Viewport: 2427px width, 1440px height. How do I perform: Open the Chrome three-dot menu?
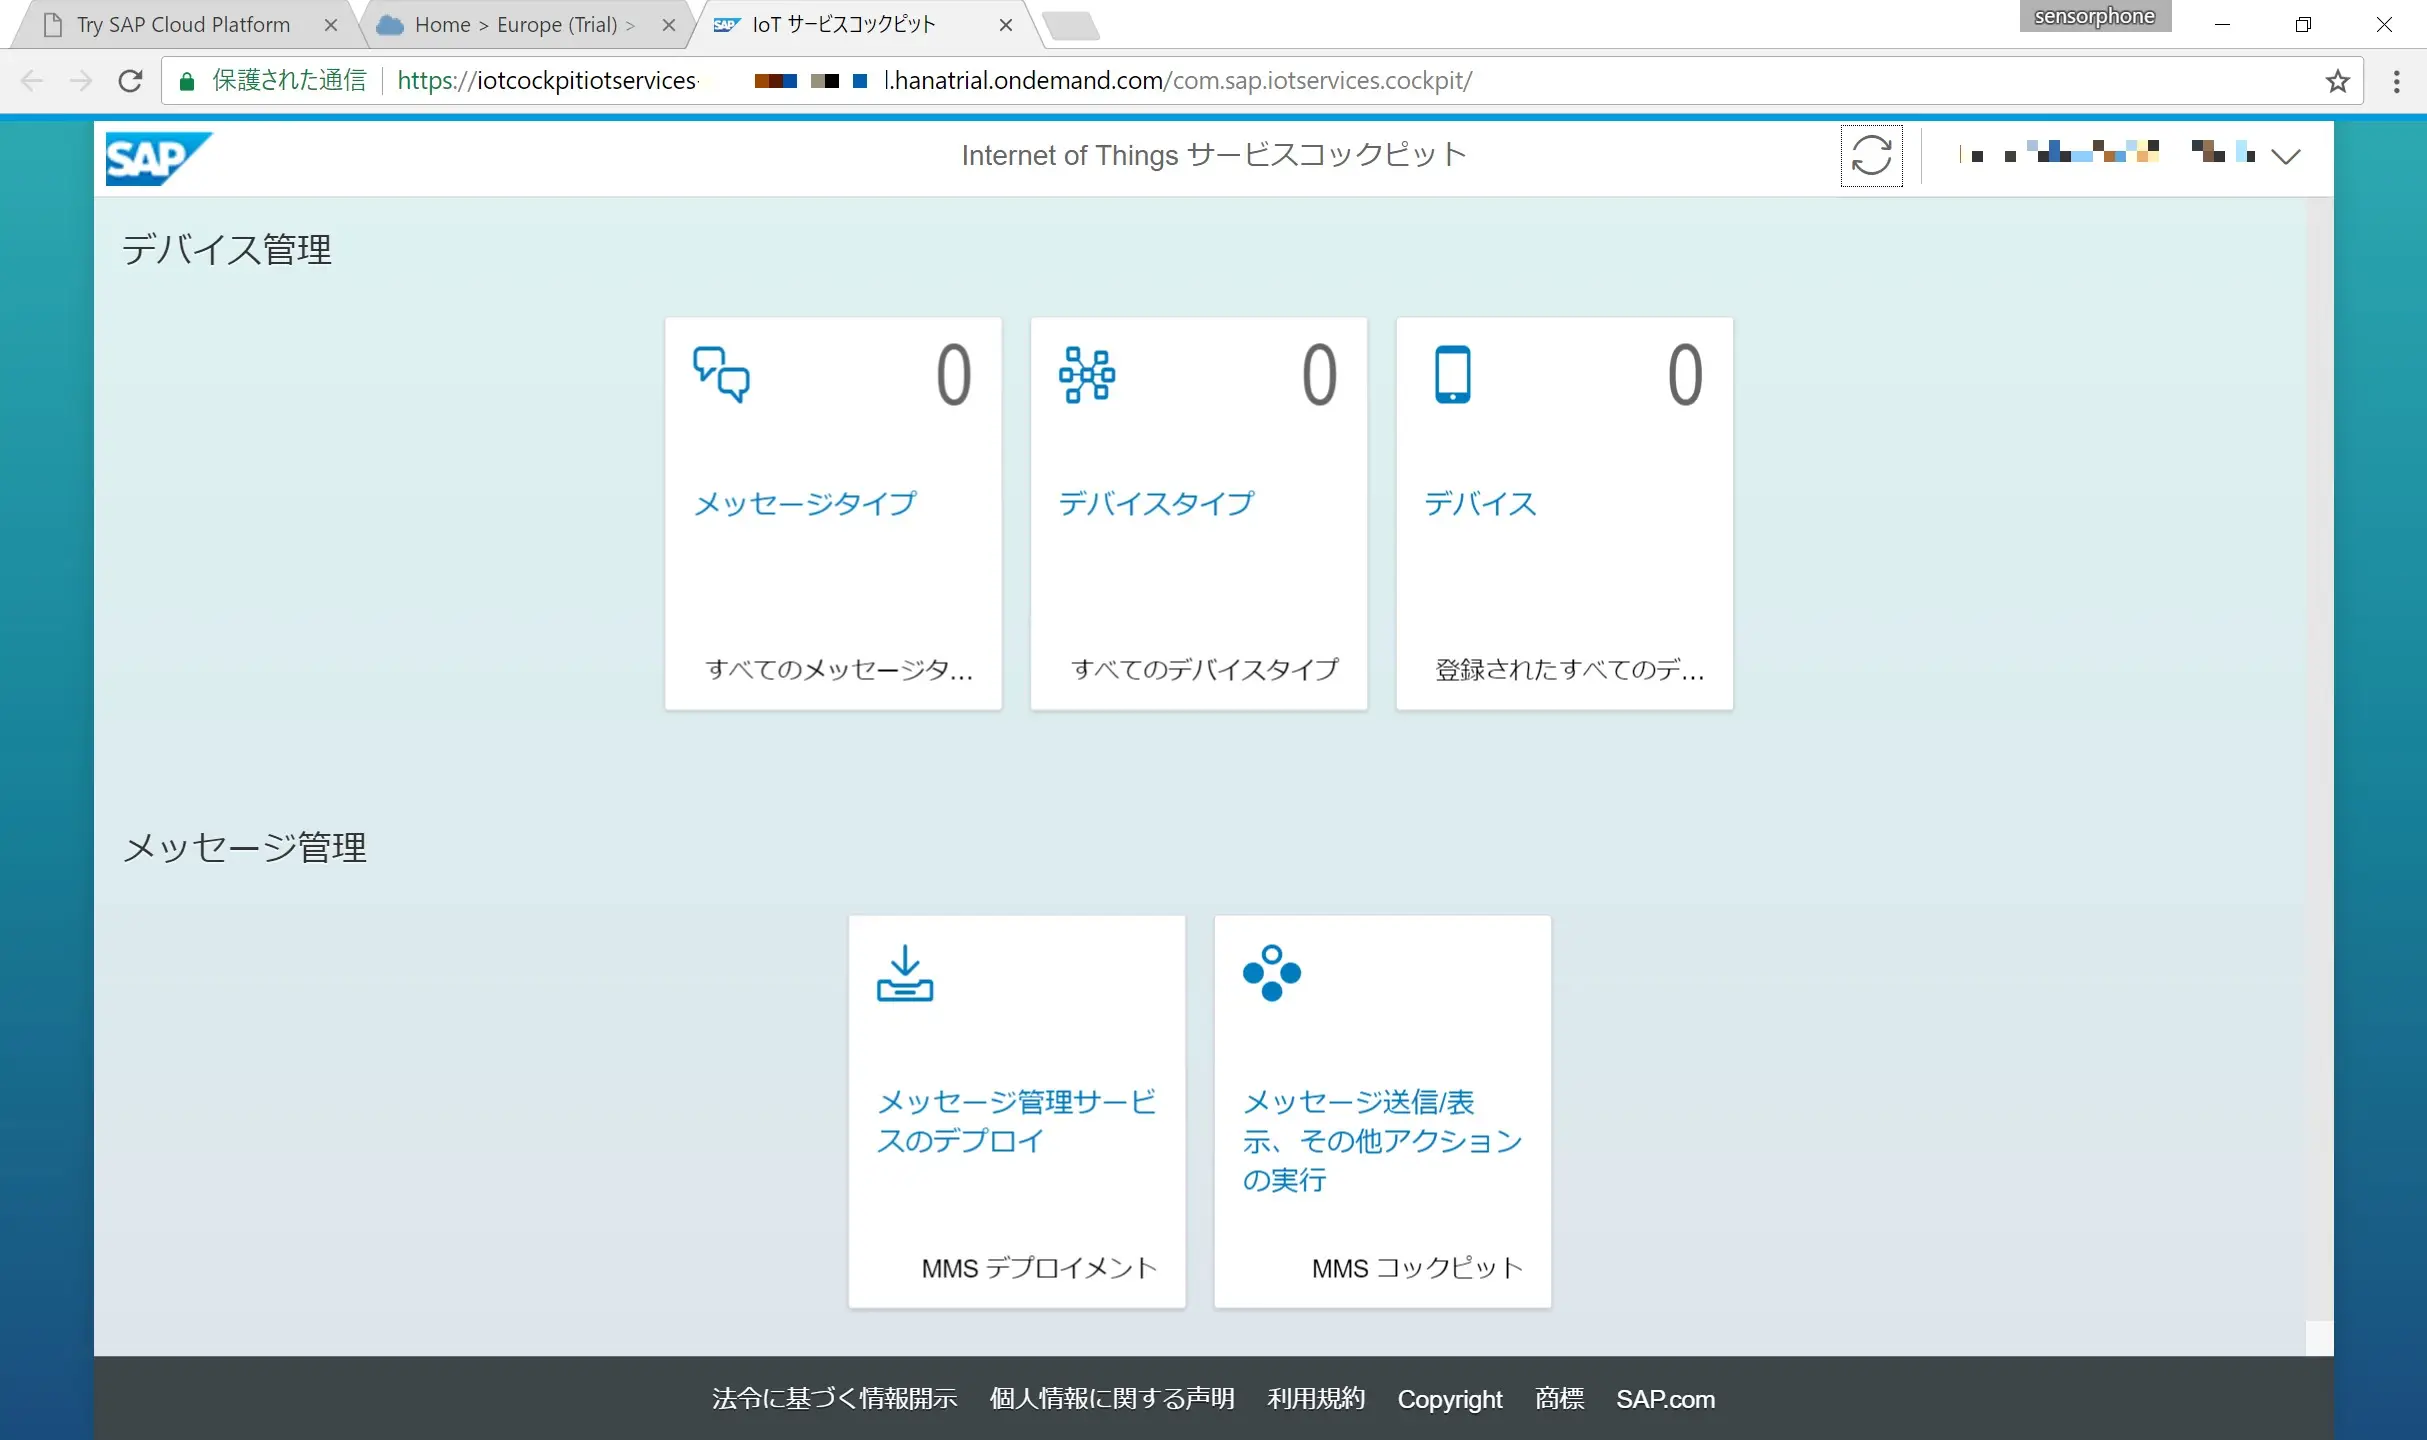2396,81
